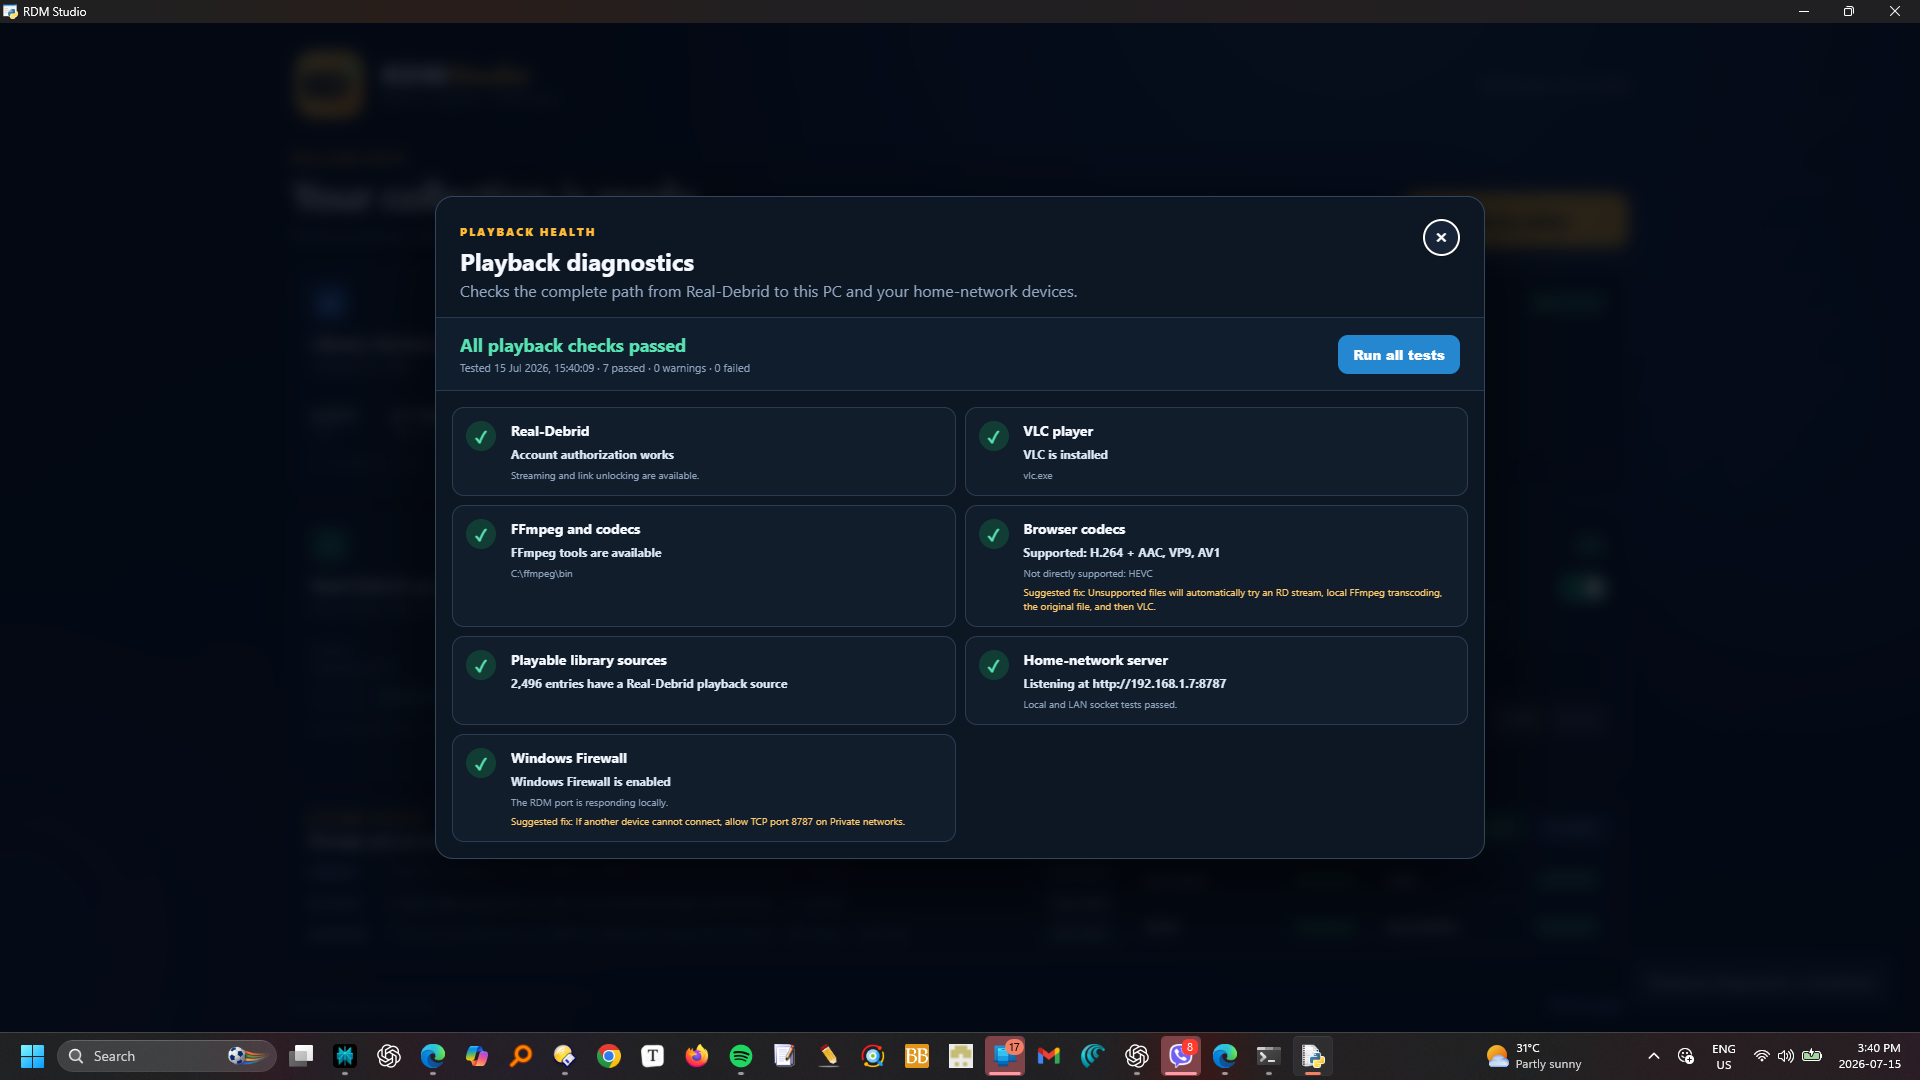Screen dimensions: 1920x1080
Task: Show hidden system tray icons
Action: click(x=1654, y=1056)
